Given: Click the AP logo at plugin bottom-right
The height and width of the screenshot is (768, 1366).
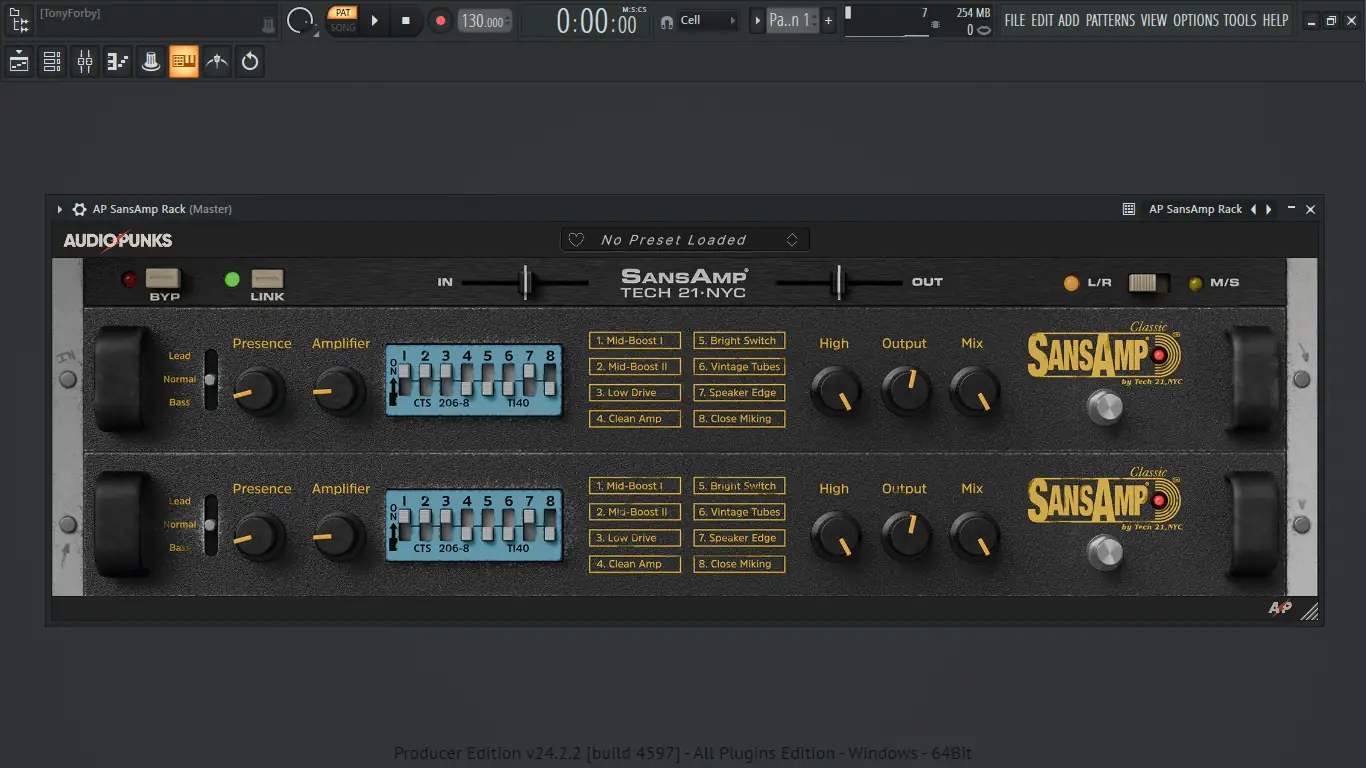Looking at the screenshot, I should [x=1280, y=608].
